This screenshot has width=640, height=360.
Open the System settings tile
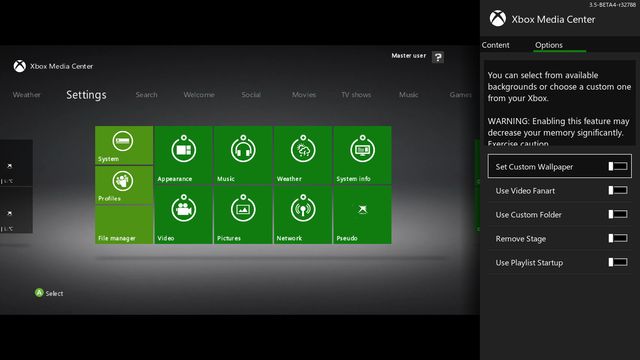pyautogui.click(x=124, y=145)
